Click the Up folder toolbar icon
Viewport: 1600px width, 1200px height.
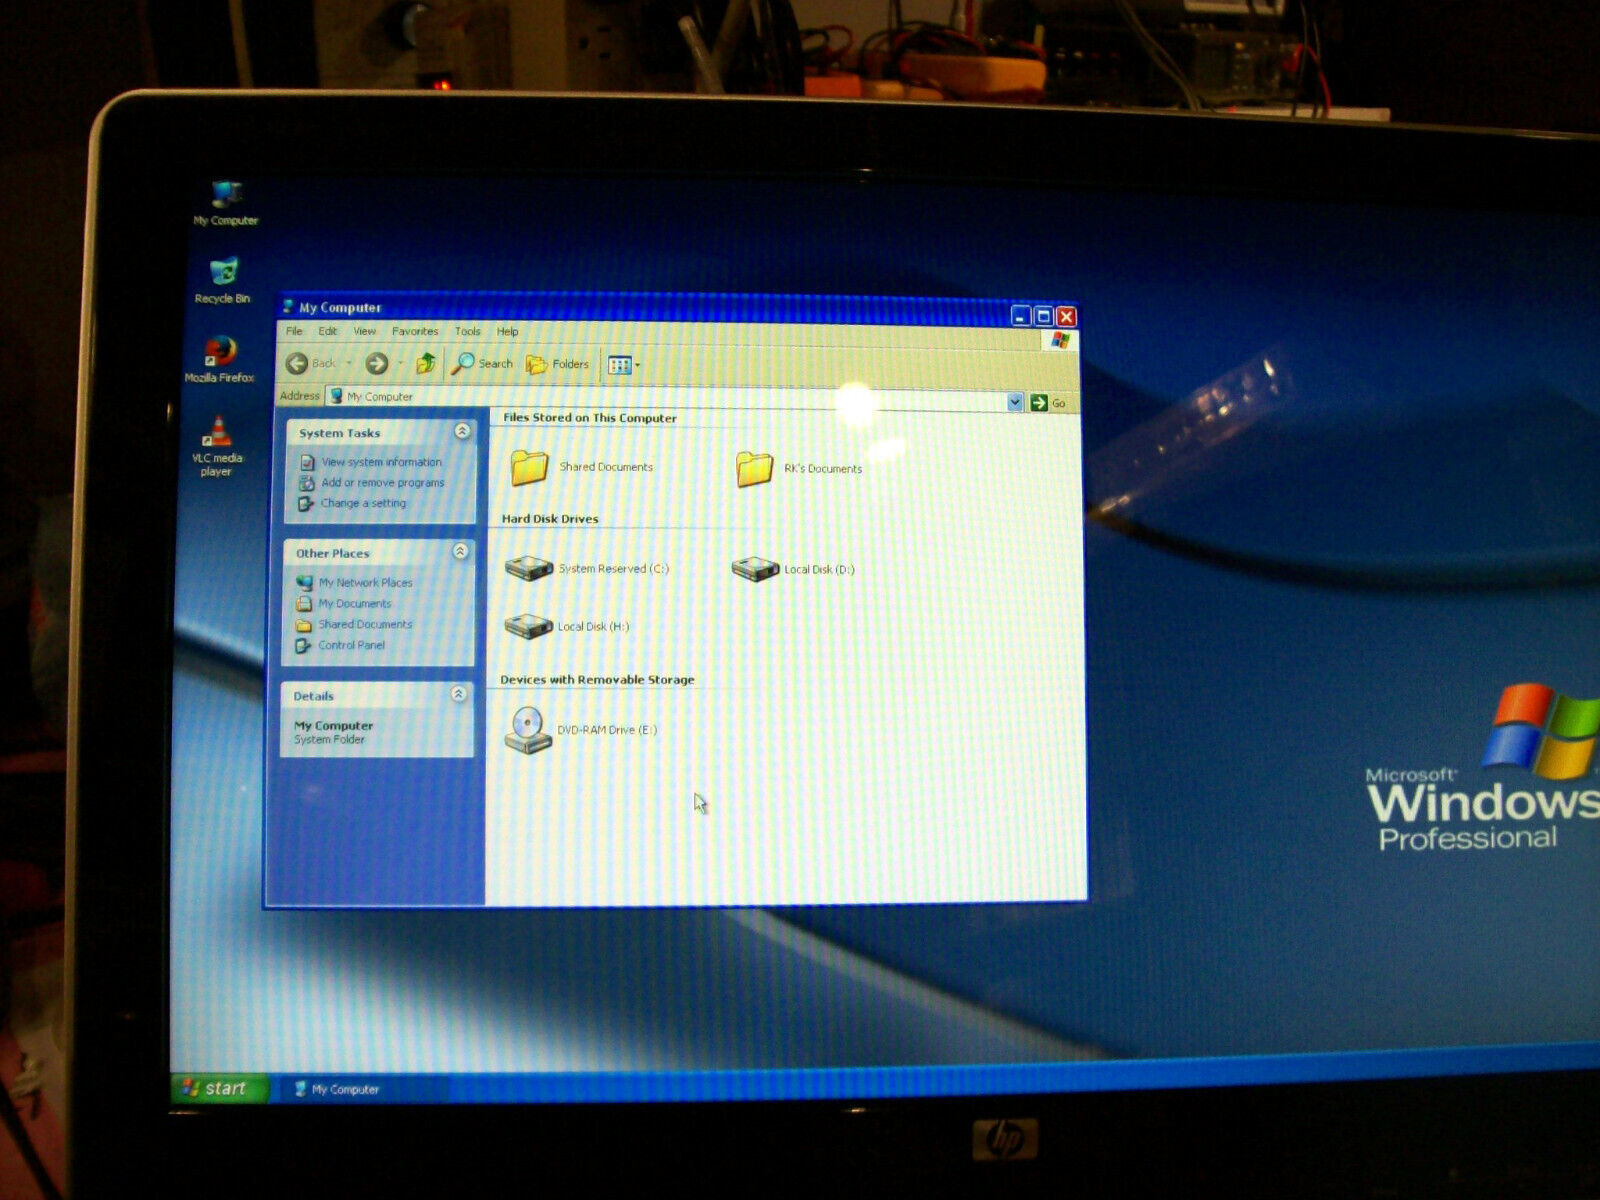pos(426,363)
